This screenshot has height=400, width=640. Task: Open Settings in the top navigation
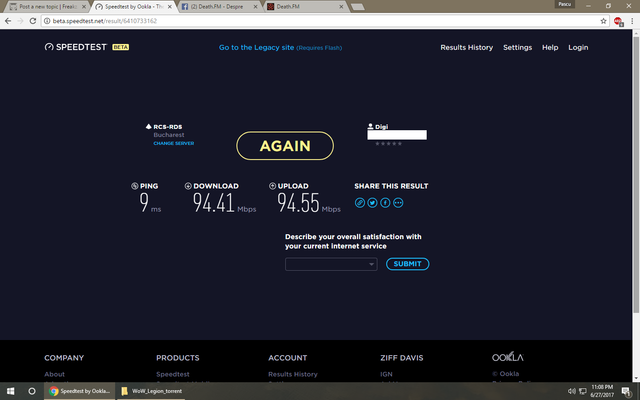(x=517, y=47)
